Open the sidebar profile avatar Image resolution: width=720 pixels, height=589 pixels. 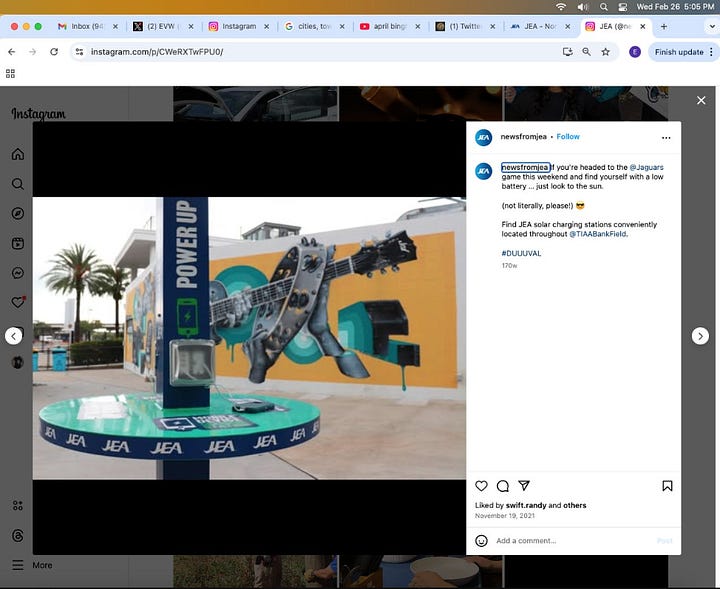17,362
